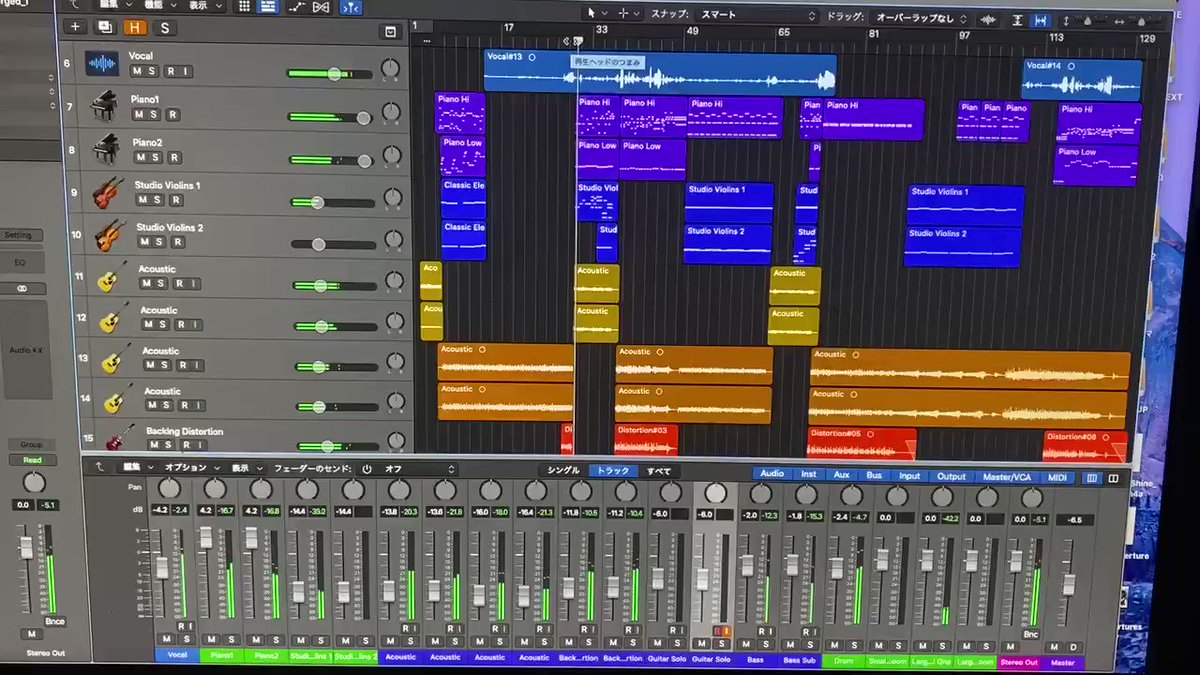Toggle the global S solo button
This screenshot has width=1200, height=675.
163,28
